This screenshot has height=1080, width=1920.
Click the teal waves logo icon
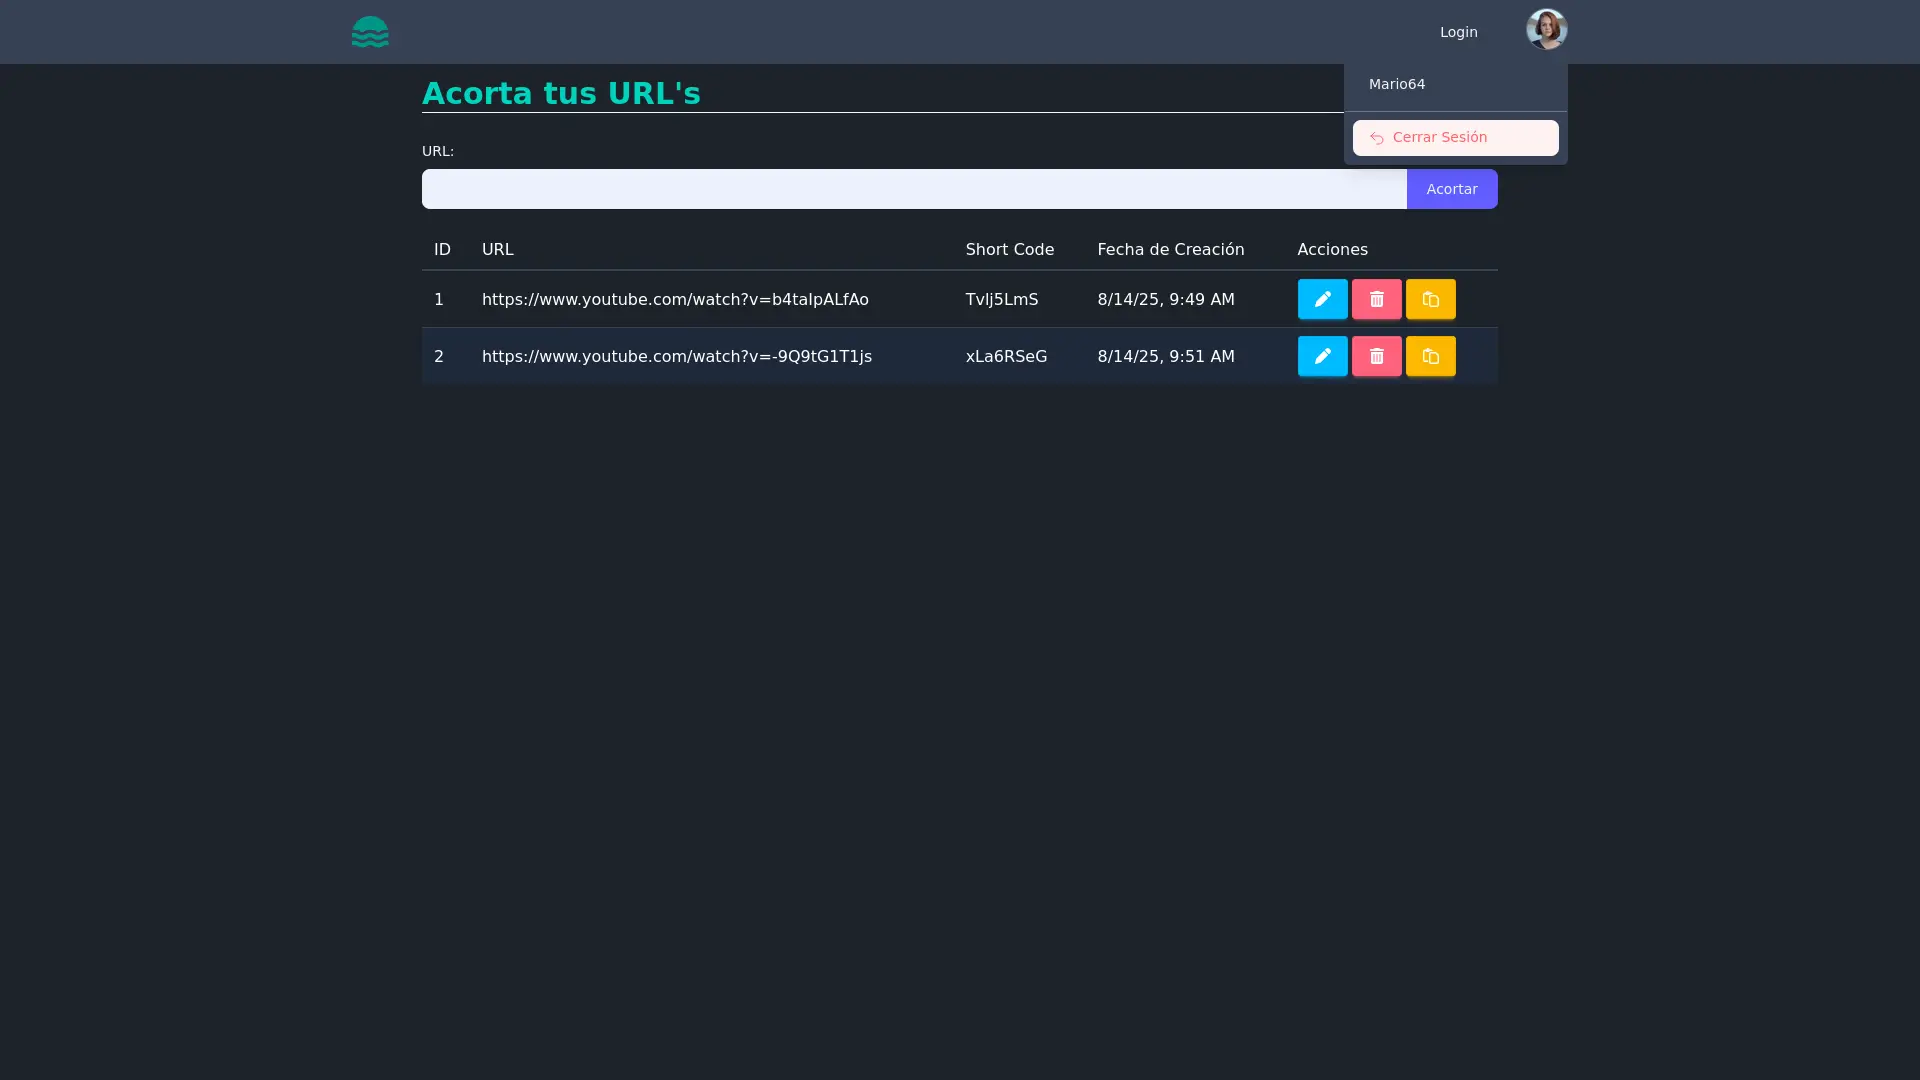coord(370,32)
